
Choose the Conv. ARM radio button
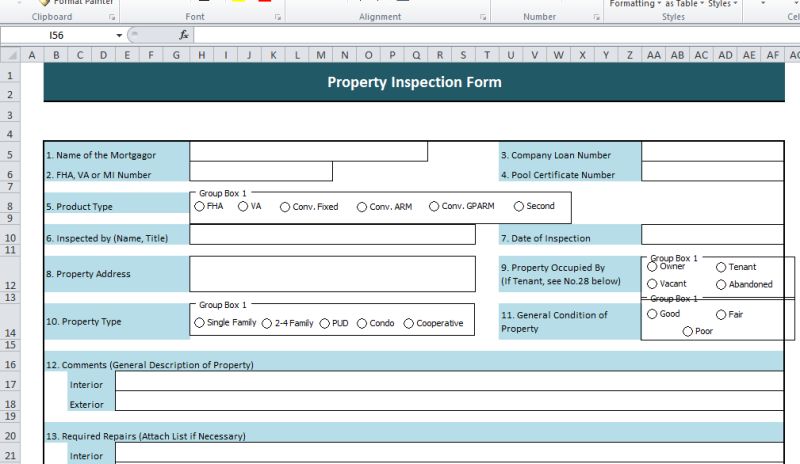tap(362, 207)
